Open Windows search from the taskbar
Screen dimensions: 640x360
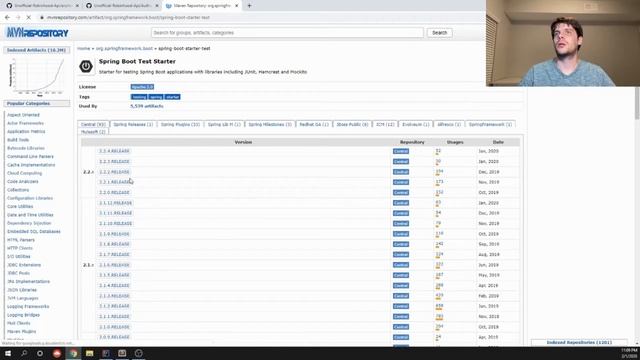coord(24,353)
